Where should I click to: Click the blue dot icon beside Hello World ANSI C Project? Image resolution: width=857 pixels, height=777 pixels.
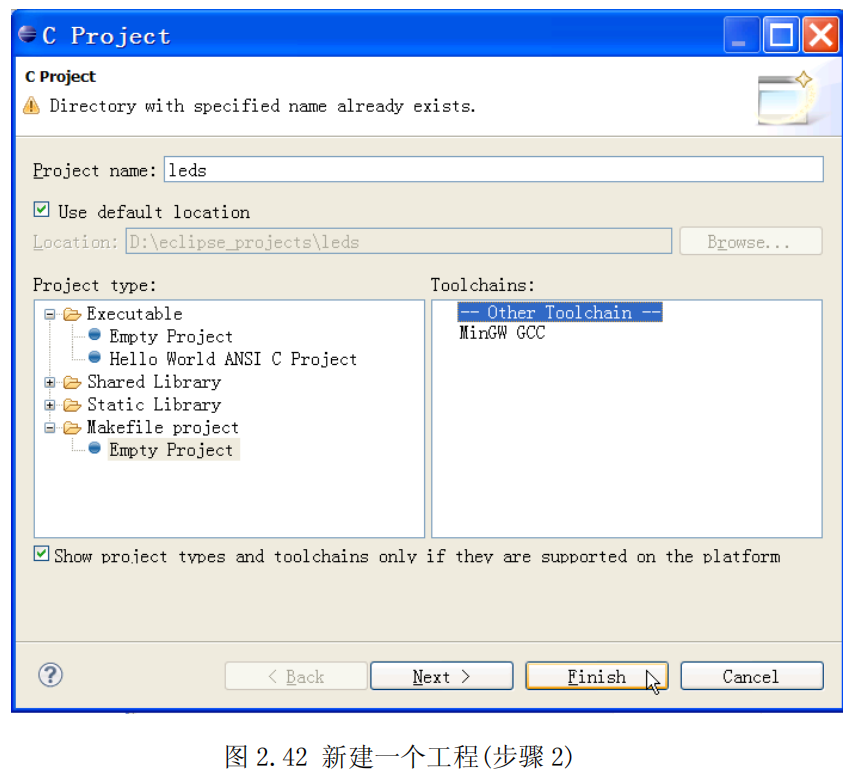(93, 359)
